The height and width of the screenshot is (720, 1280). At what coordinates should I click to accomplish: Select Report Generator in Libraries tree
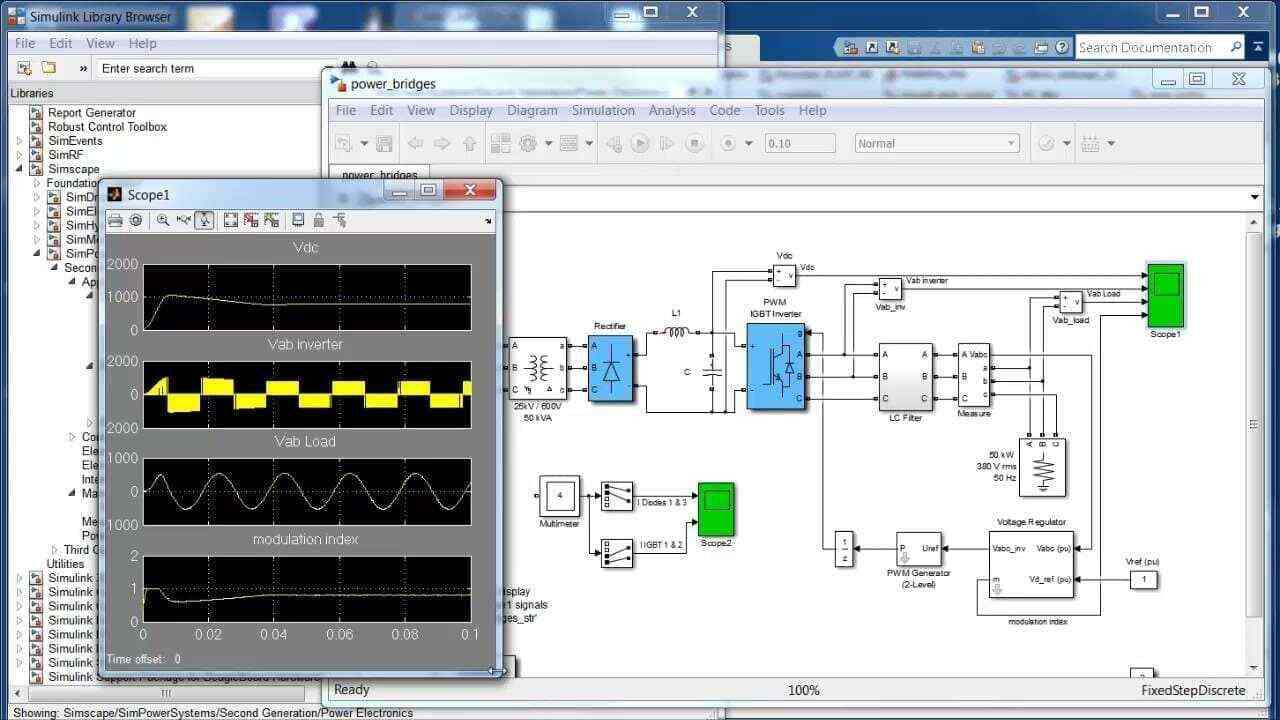coord(91,113)
